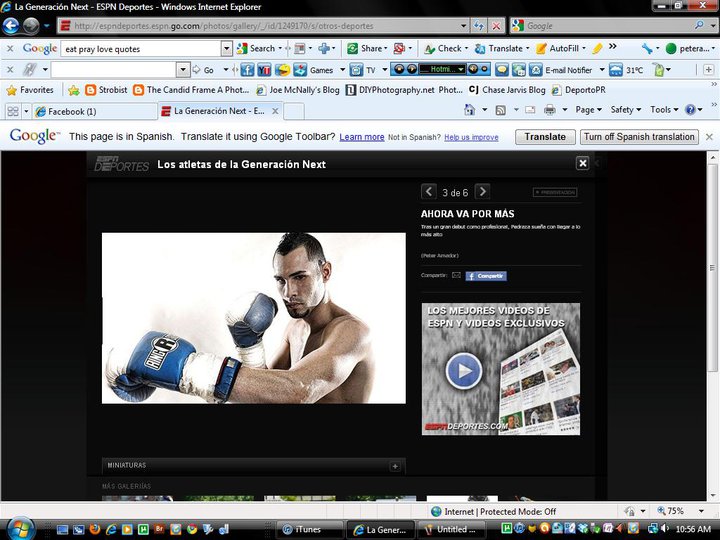
Task: Open the Learn more link
Action: pos(361,137)
